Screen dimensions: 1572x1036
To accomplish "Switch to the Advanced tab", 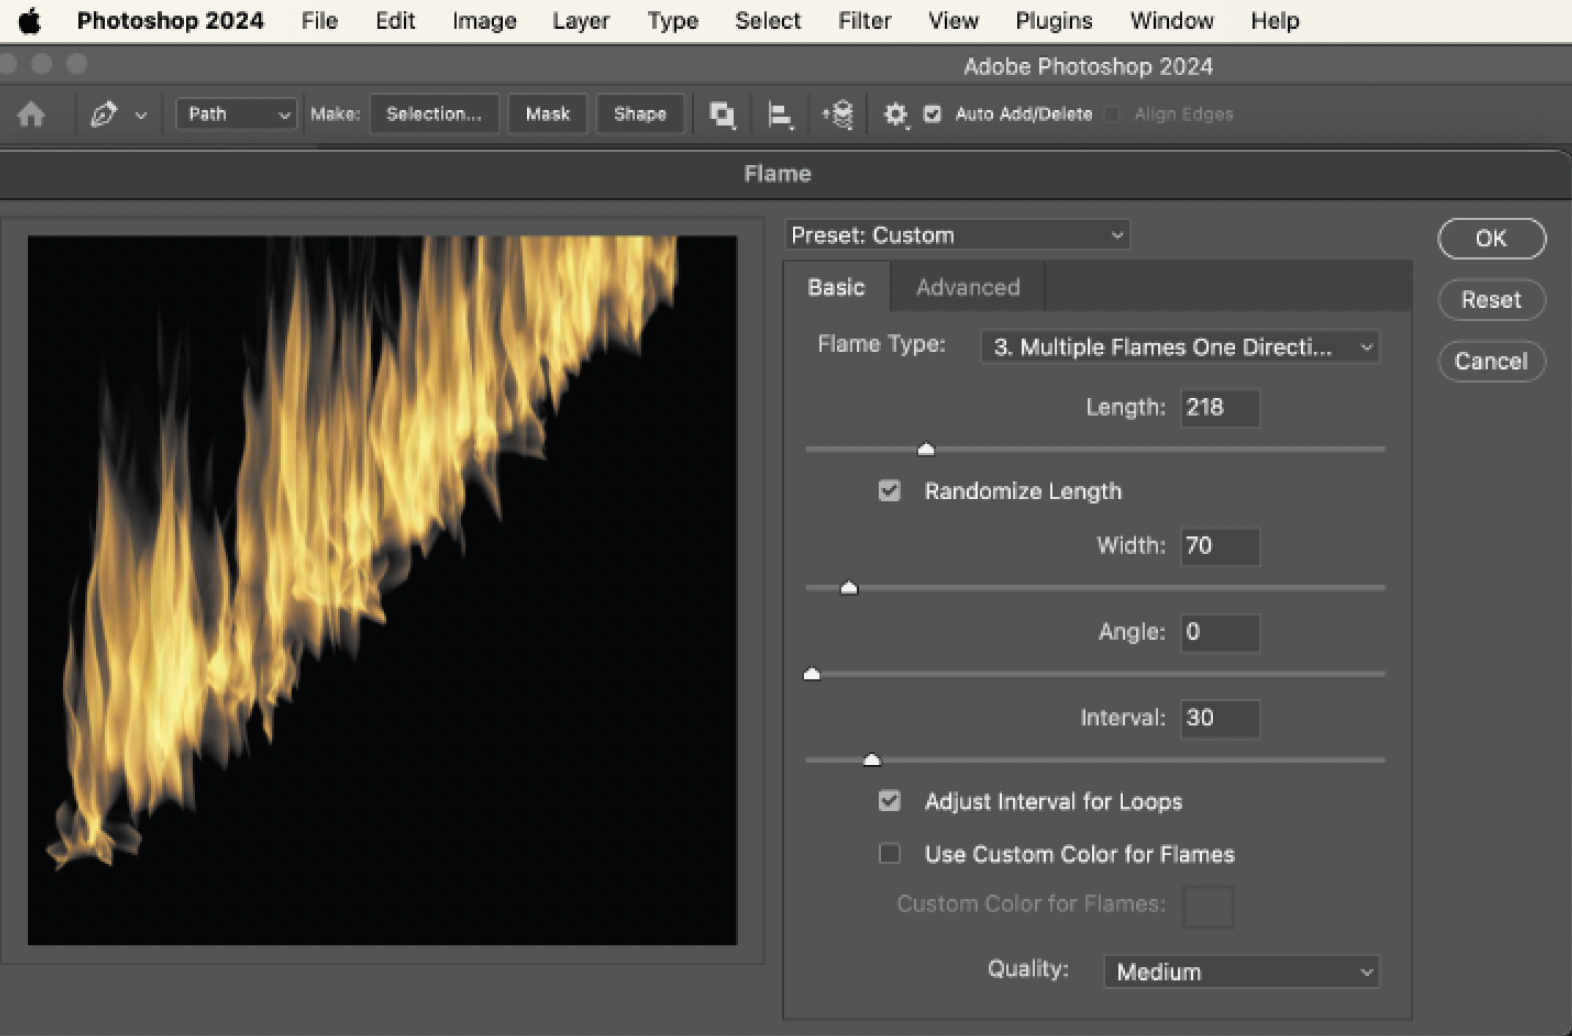I will pyautogui.click(x=968, y=287).
